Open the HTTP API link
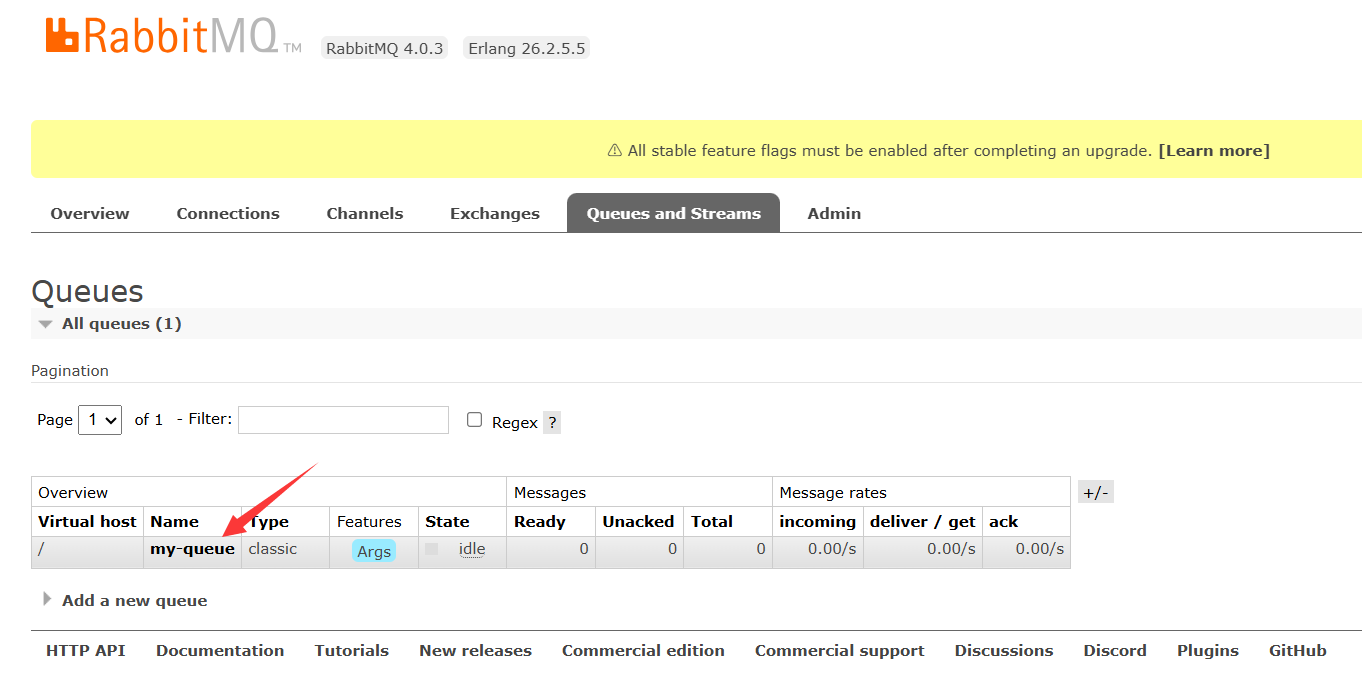 (86, 650)
